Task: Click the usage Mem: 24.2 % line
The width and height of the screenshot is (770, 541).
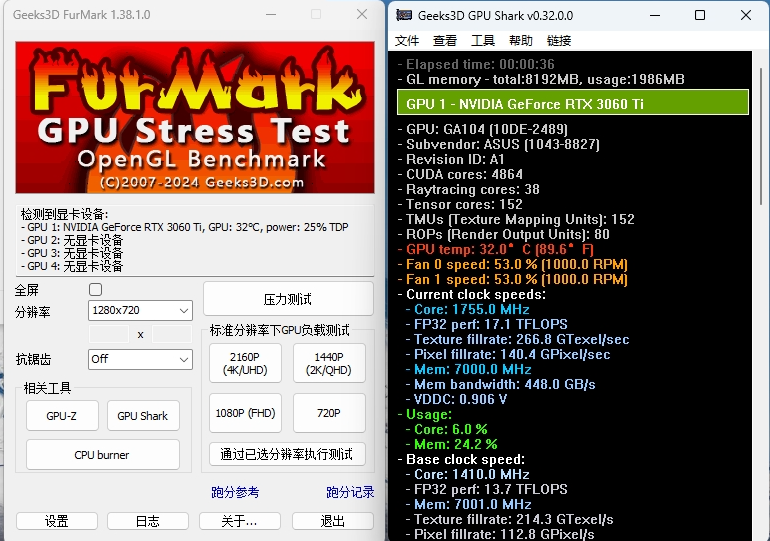Action: [x=451, y=444]
